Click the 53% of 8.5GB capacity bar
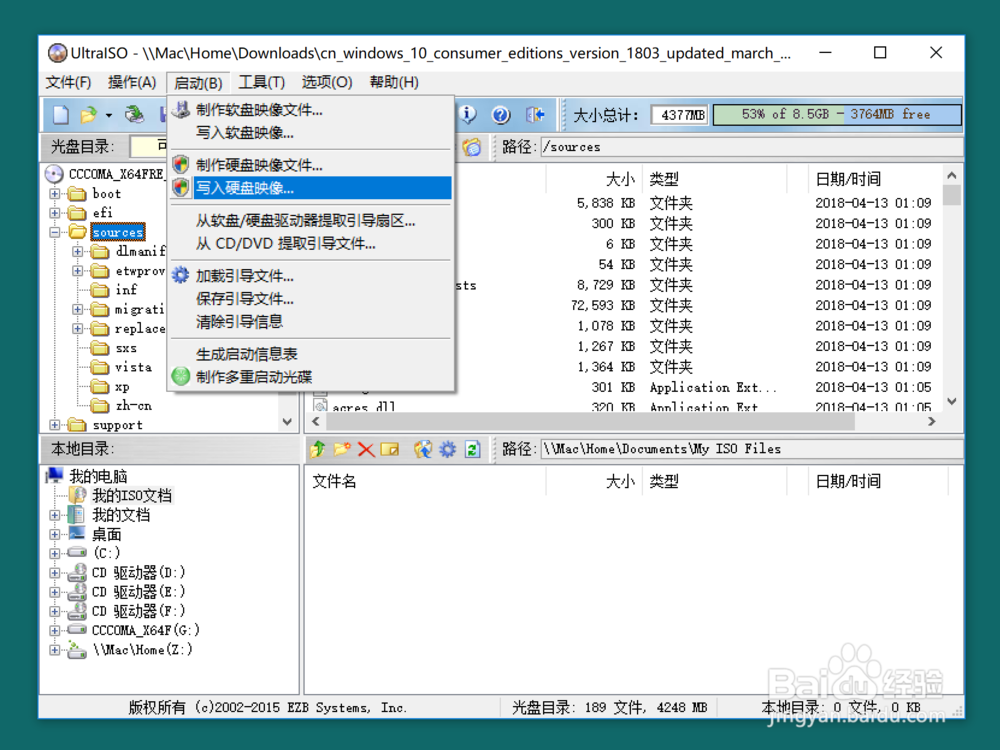Viewport: 1000px width, 750px height. 837,115
